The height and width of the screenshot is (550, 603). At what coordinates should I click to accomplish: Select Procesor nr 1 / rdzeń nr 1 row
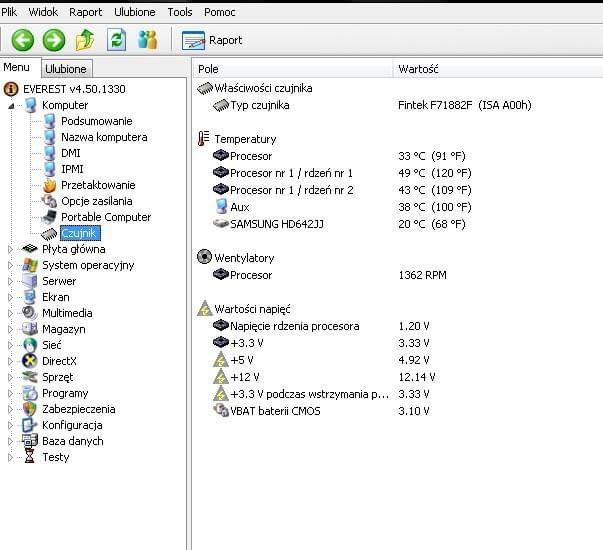click(342, 173)
